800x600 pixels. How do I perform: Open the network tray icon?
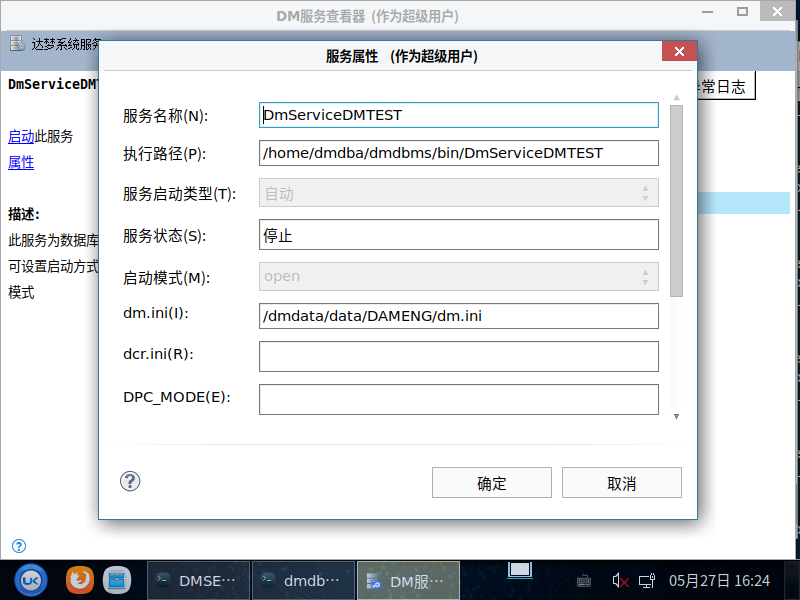[647, 581]
